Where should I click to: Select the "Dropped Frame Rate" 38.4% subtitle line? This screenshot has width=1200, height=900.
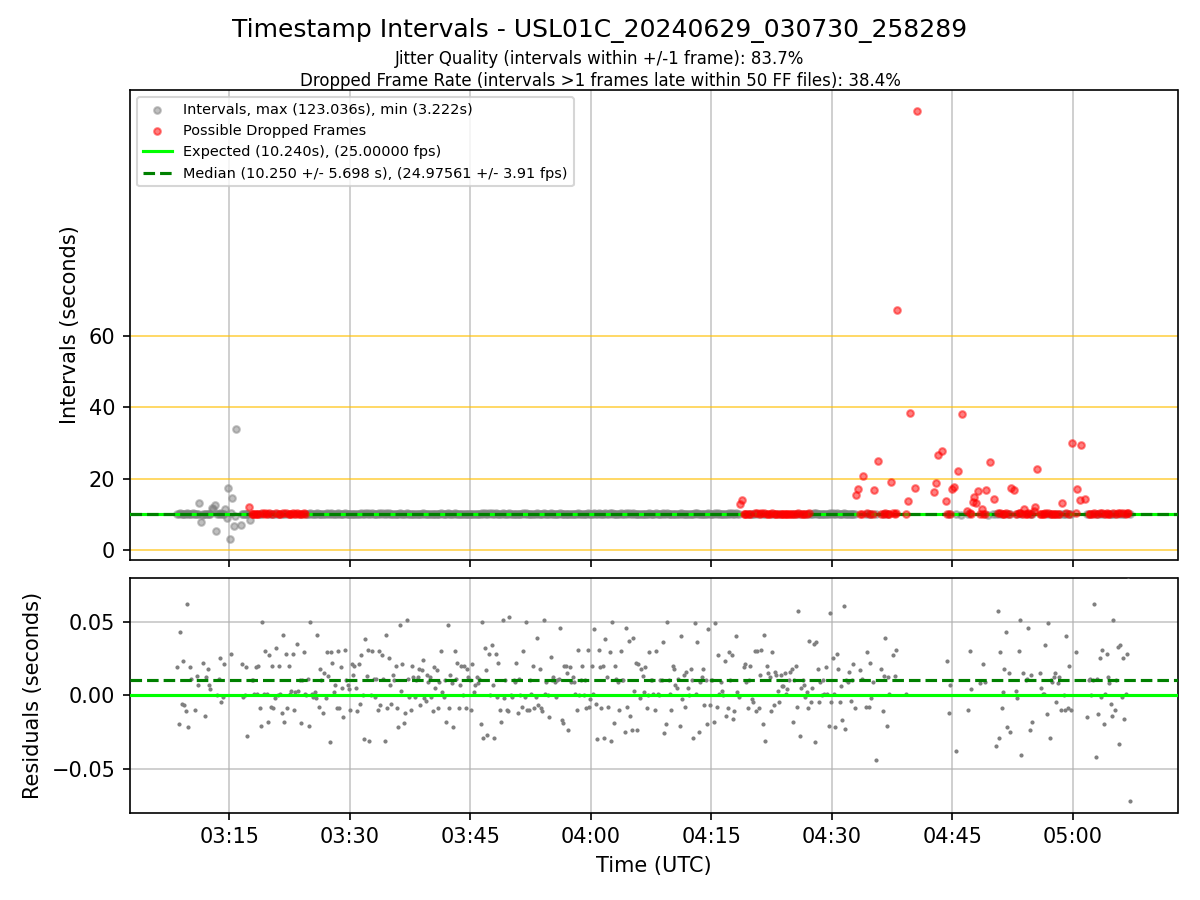click(x=600, y=80)
